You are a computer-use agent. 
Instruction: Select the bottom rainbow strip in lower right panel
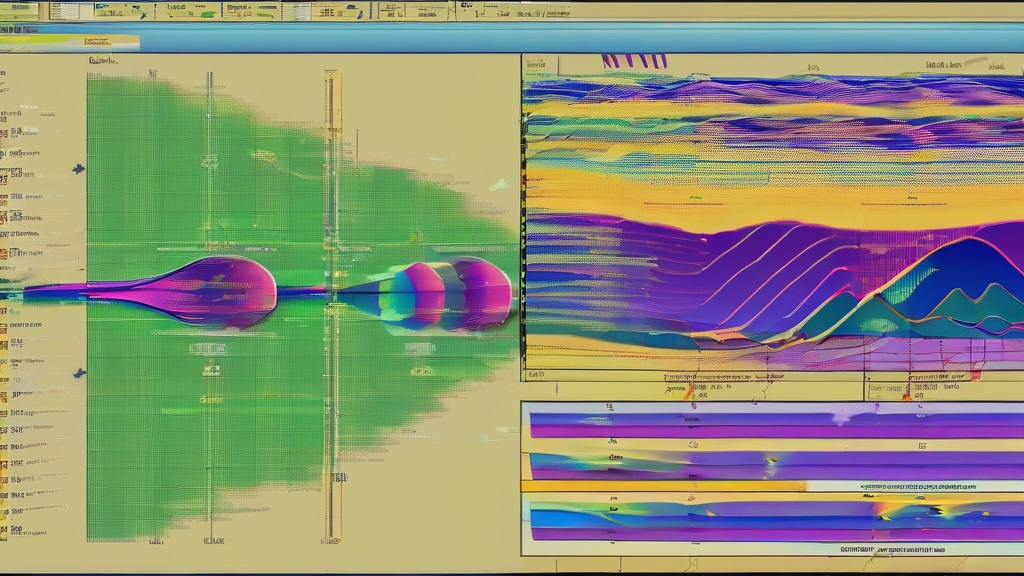pos(776,520)
